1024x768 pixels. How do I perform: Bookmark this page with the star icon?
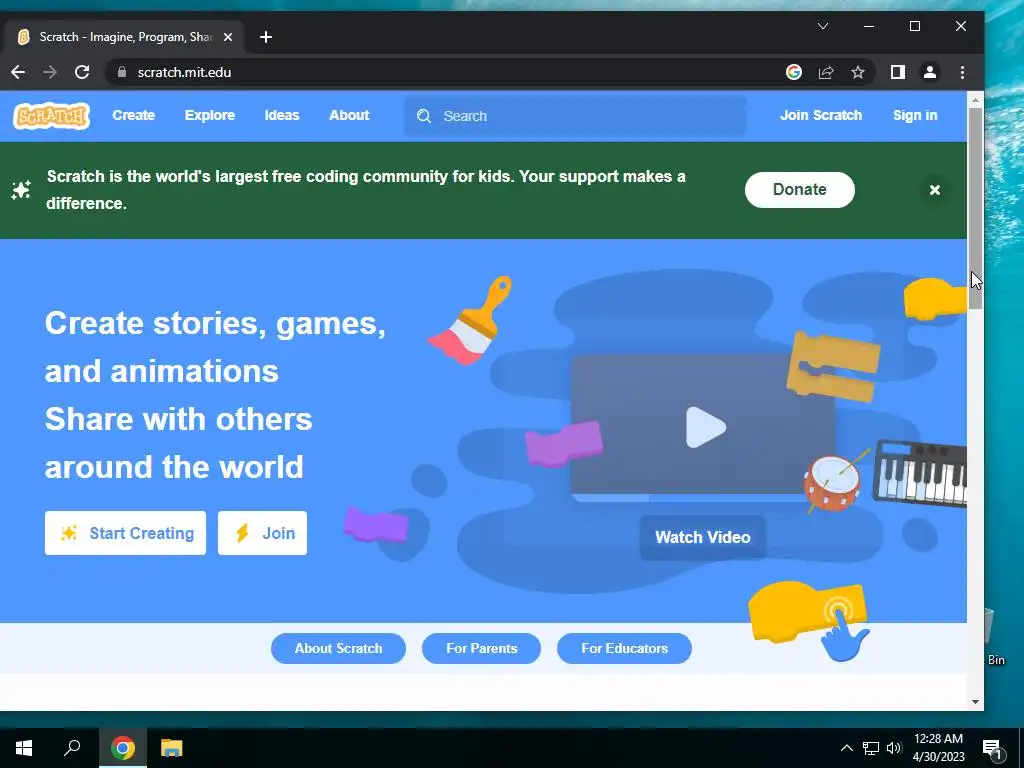[857, 72]
